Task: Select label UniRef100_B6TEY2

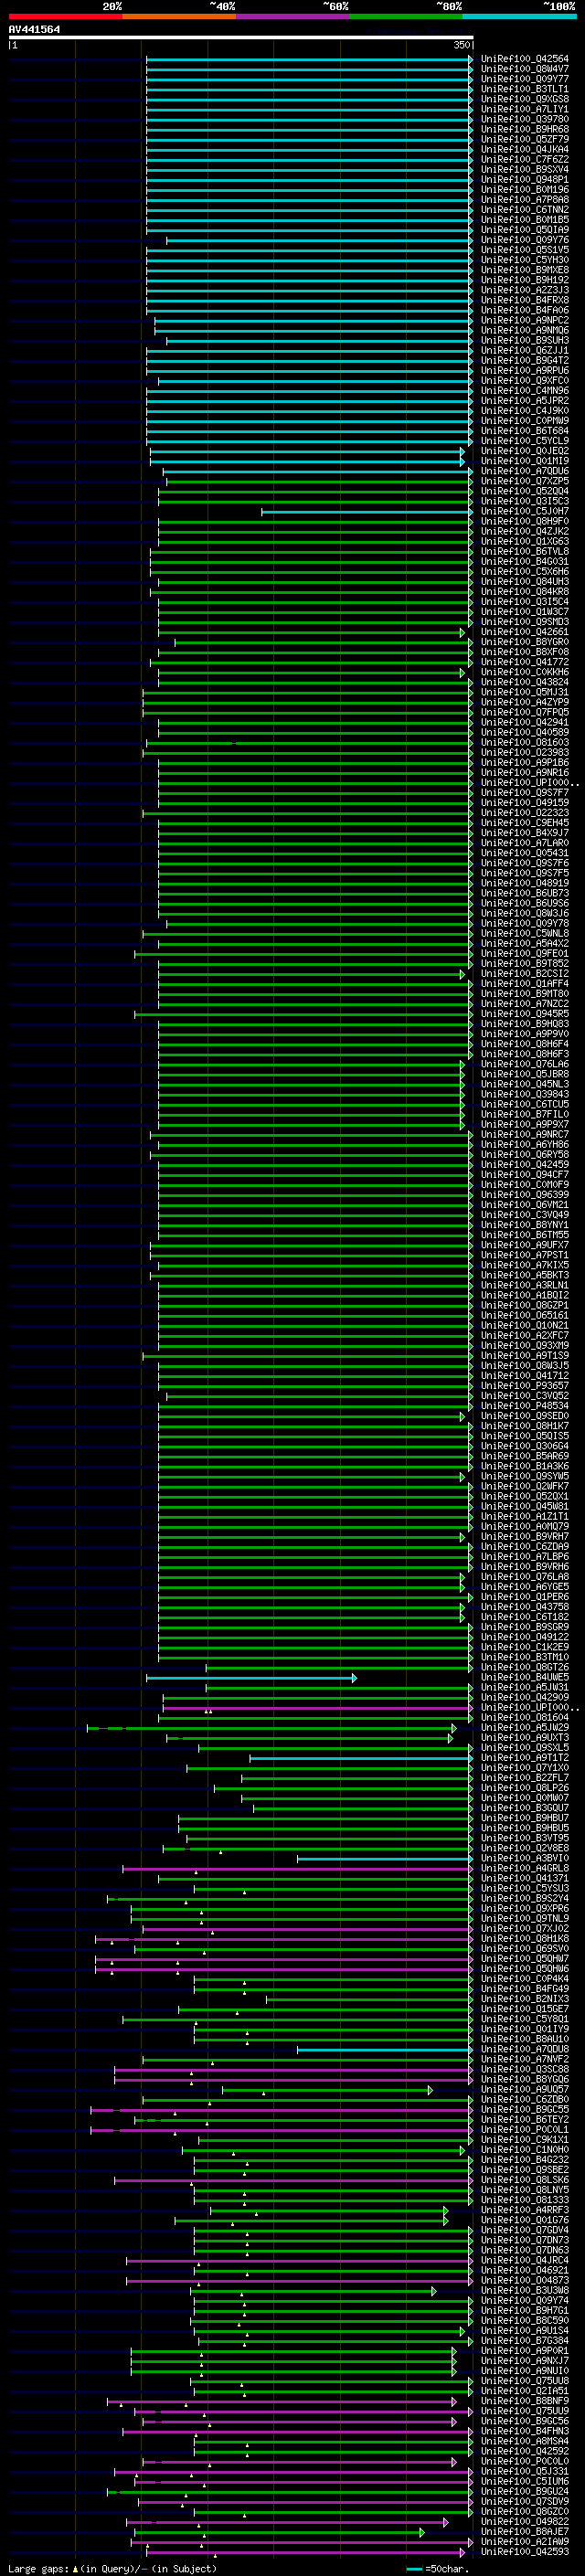Action: [x=525, y=2120]
